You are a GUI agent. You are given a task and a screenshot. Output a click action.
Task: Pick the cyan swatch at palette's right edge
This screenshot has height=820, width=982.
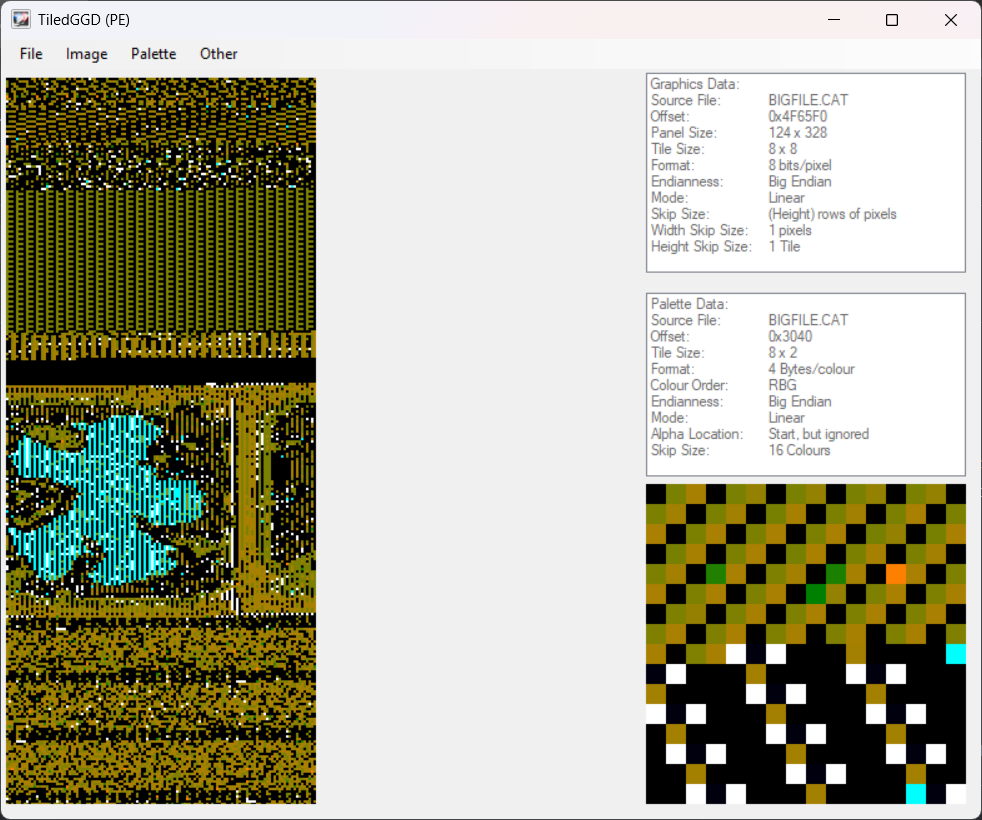pos(956,654)
